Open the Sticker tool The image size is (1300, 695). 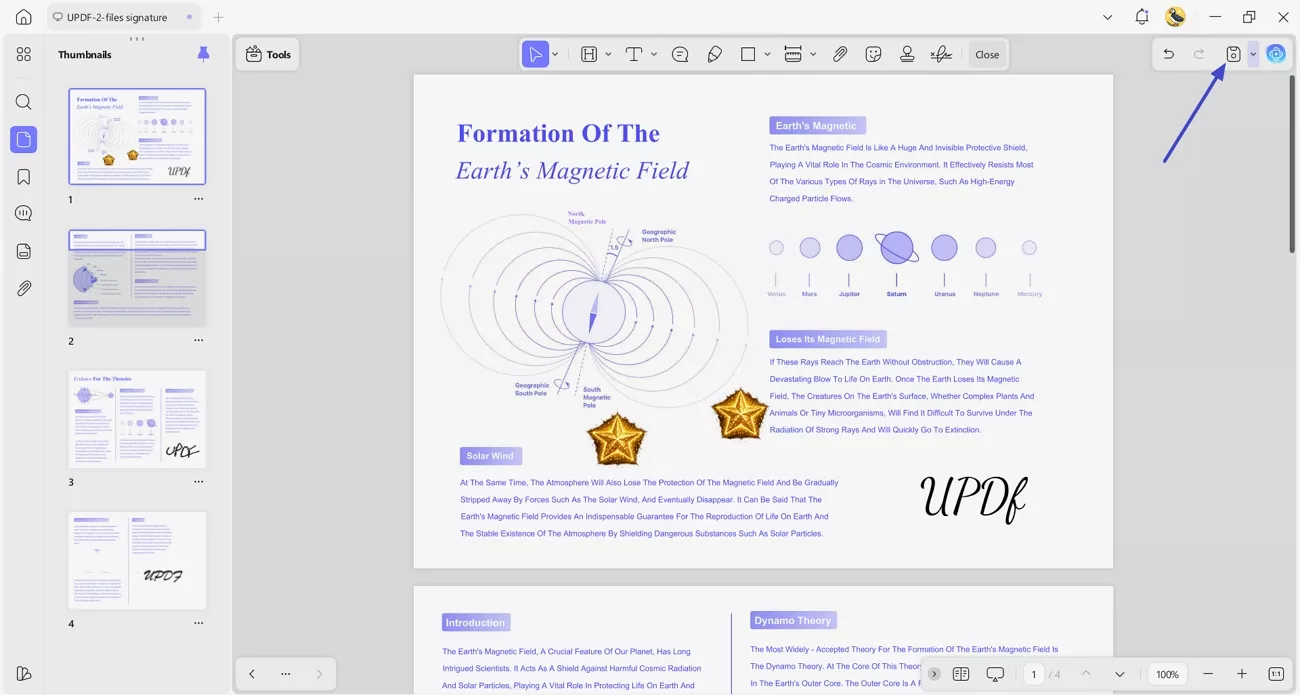873,54
